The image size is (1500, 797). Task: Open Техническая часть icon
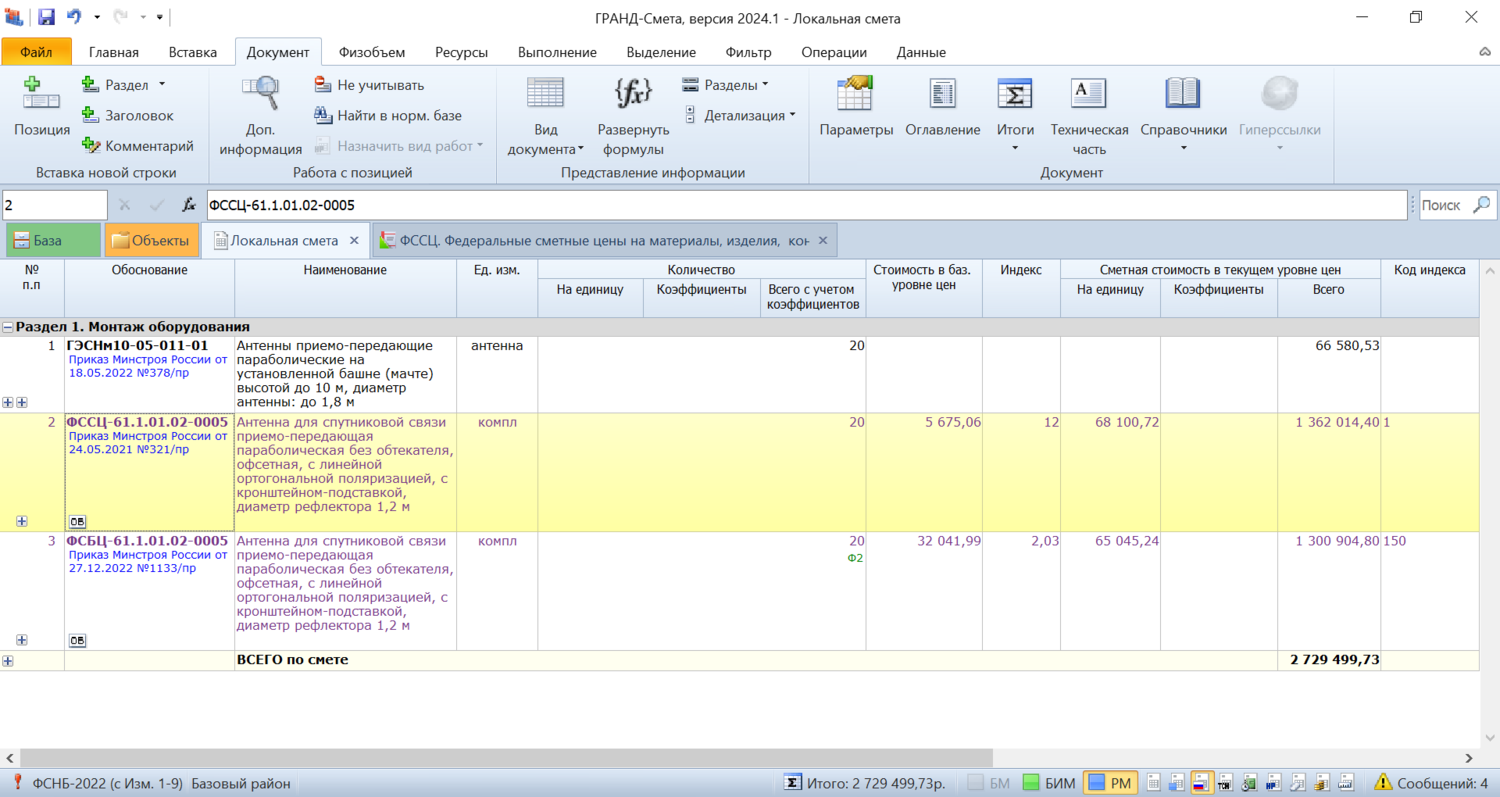1089,93
